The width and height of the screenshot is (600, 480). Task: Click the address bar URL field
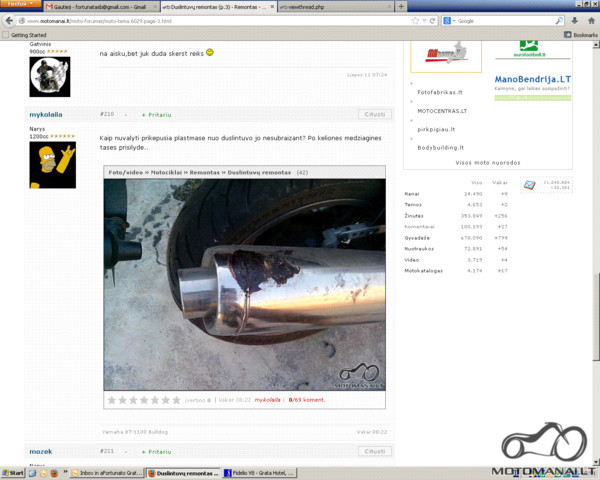(214, 21)
